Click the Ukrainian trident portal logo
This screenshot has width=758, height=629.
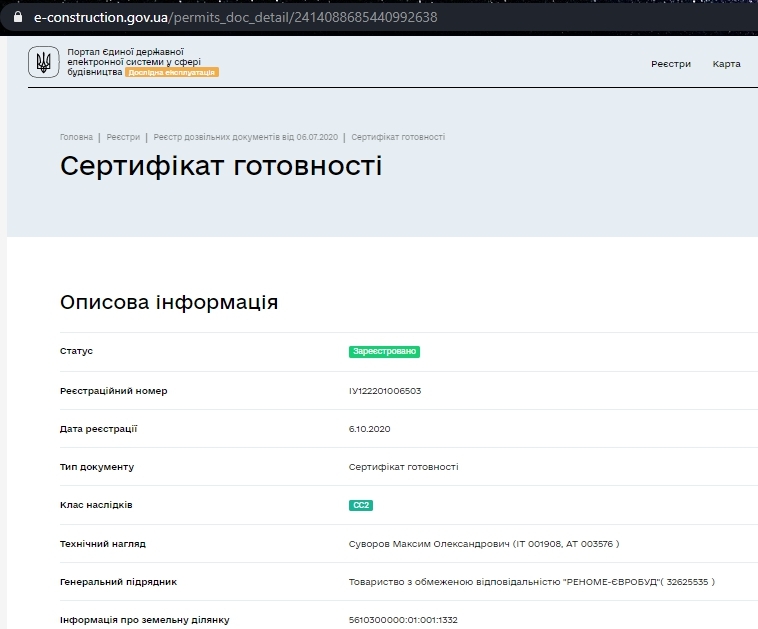coord(44,62)
